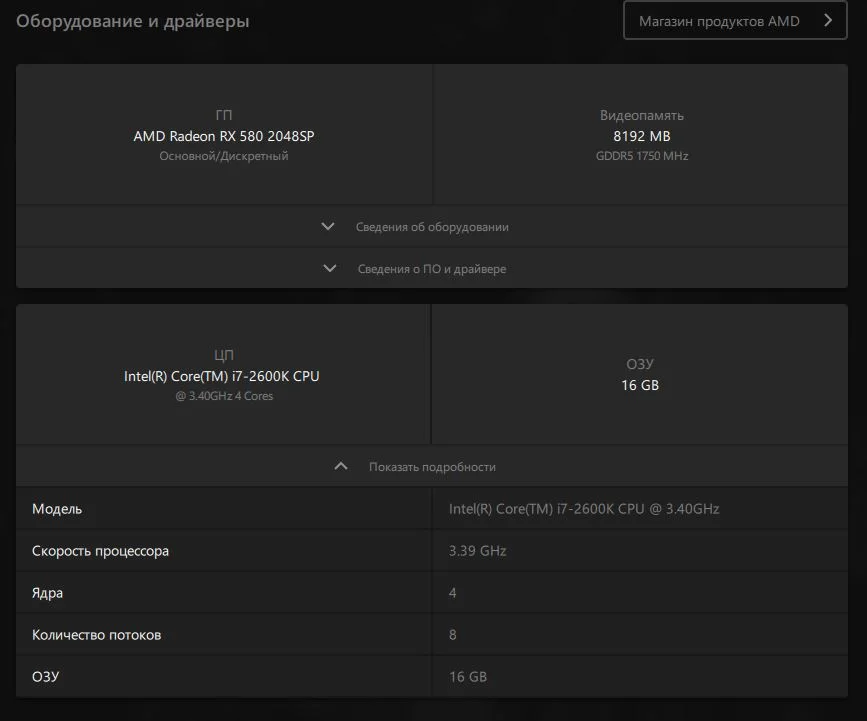This screenshot has width=867, height=721.
Task: Click the ОЗУ label in details table
Action: tap(45, 677)
